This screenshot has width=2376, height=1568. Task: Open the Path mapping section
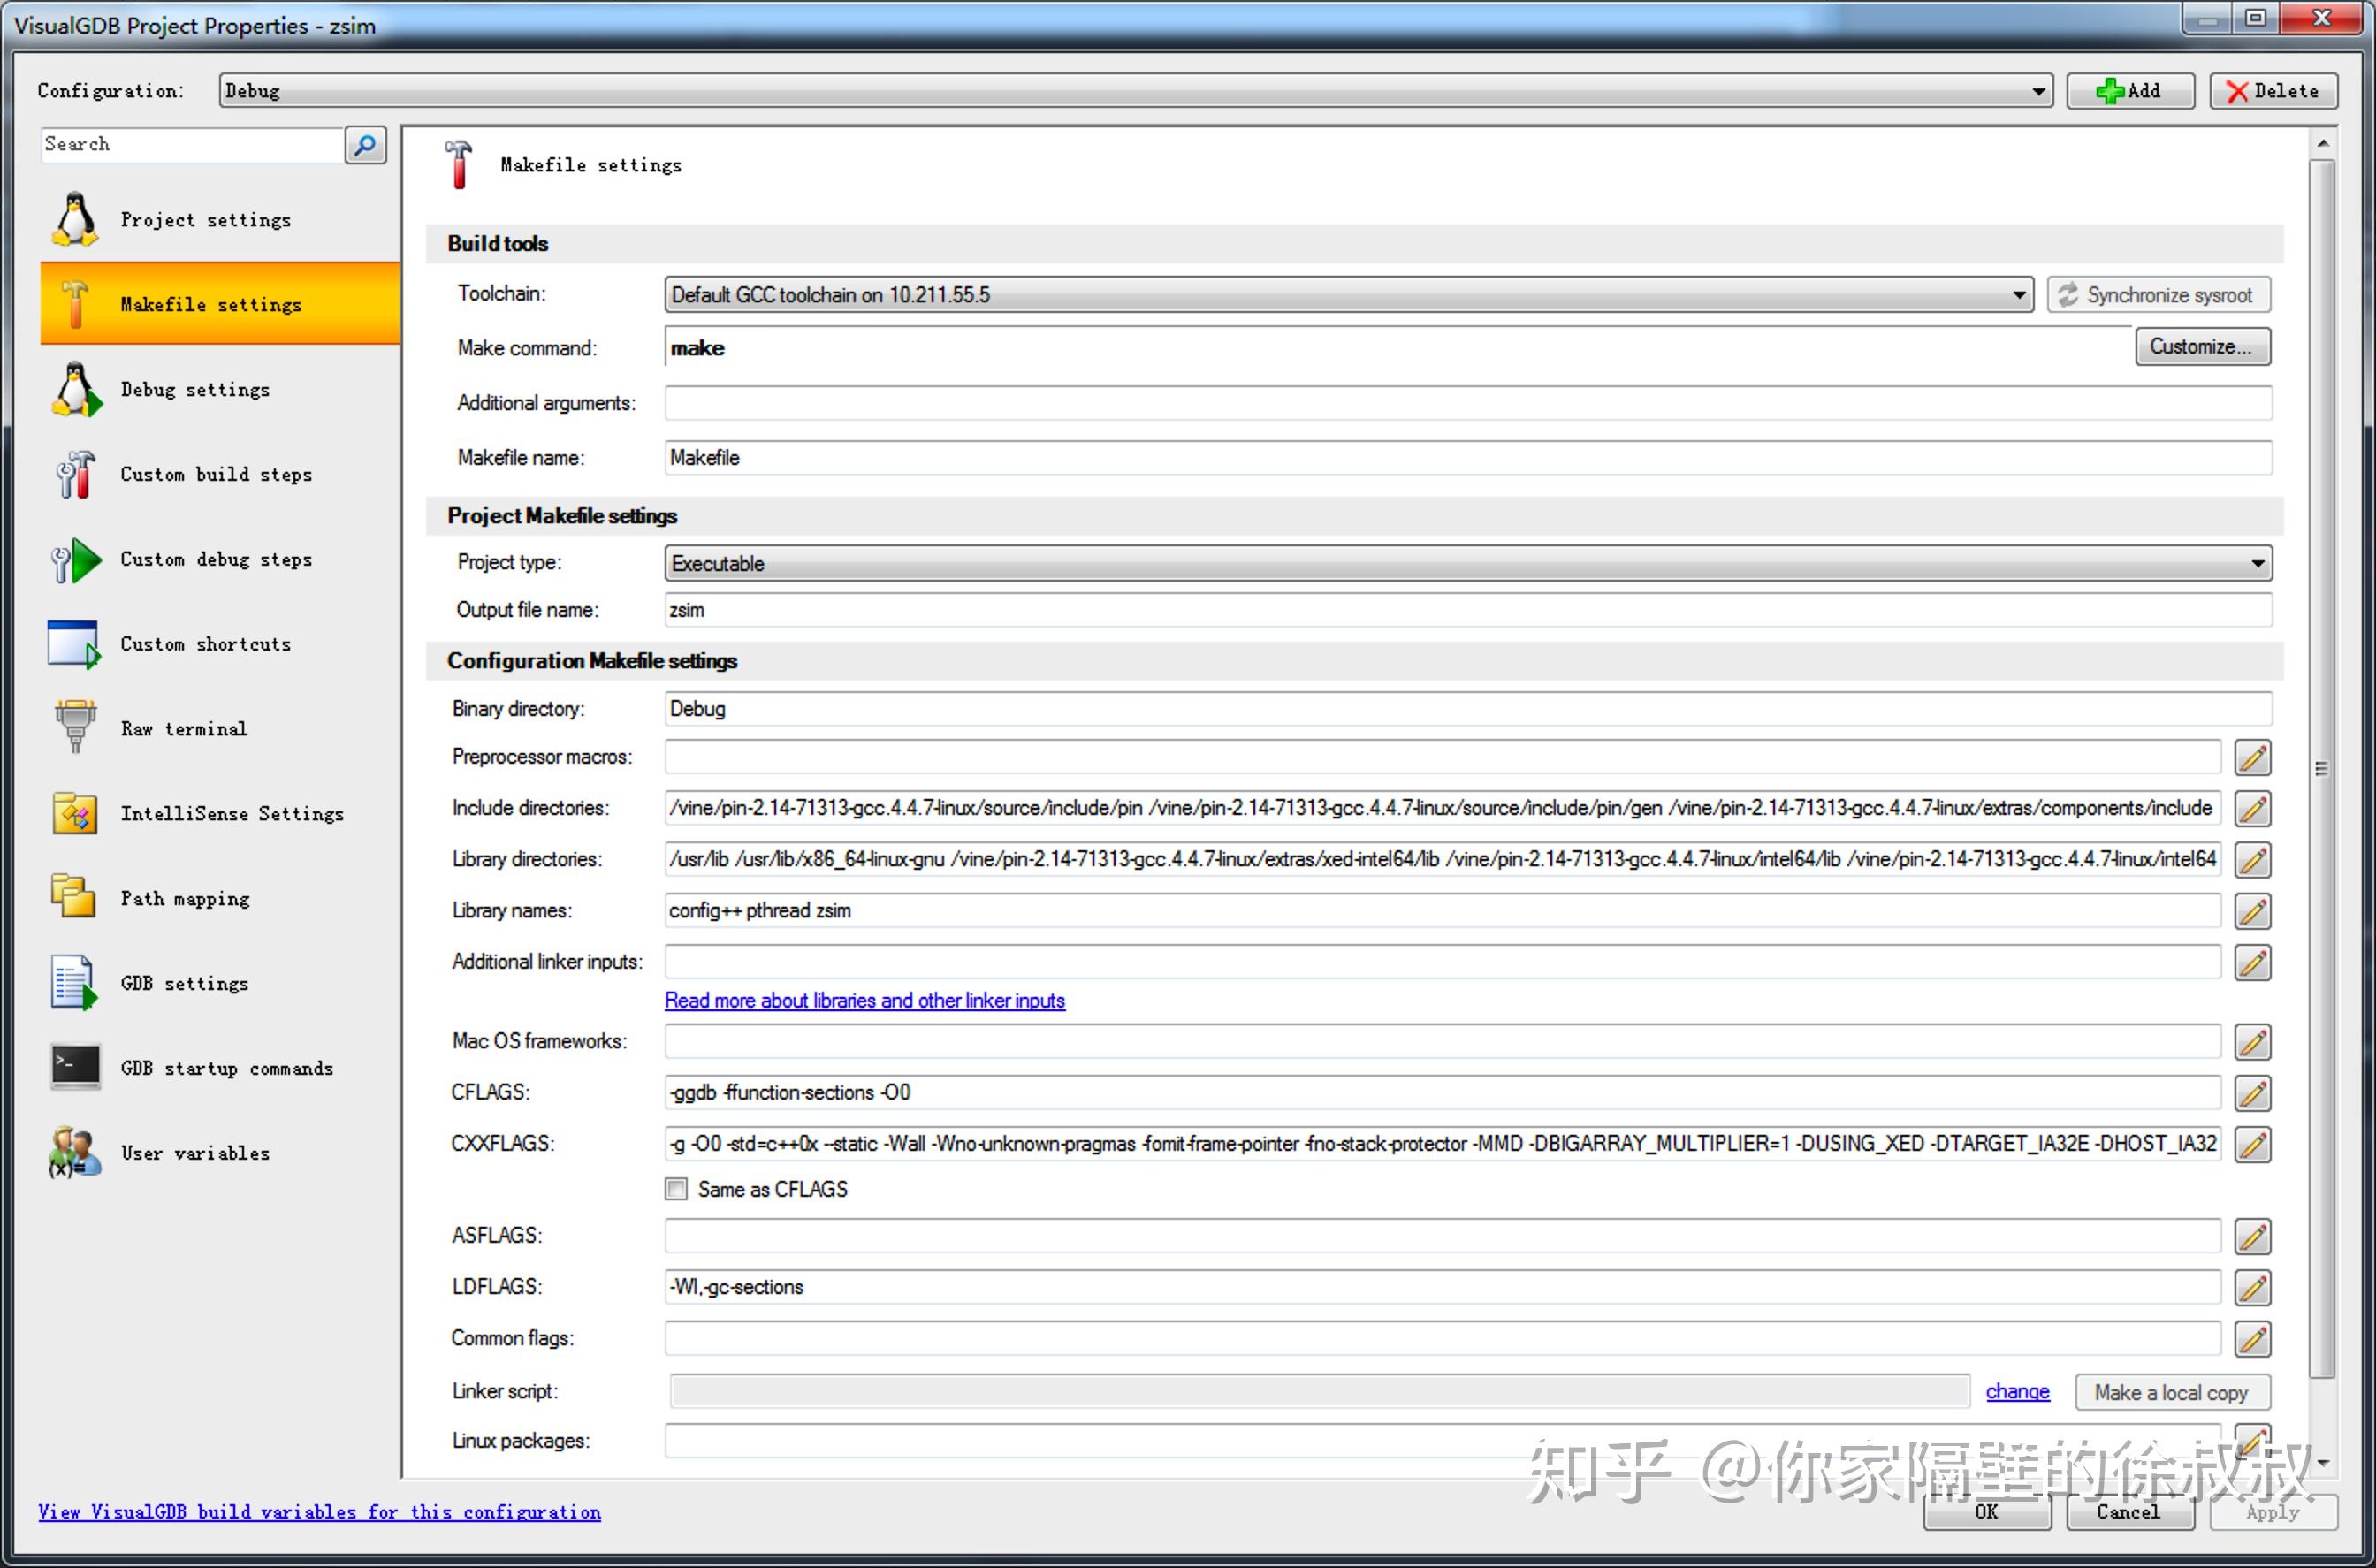pos(185,899)
